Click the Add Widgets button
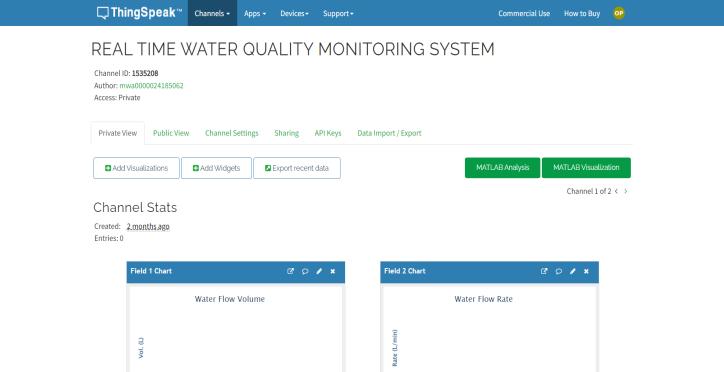 (x=217, y=168)
